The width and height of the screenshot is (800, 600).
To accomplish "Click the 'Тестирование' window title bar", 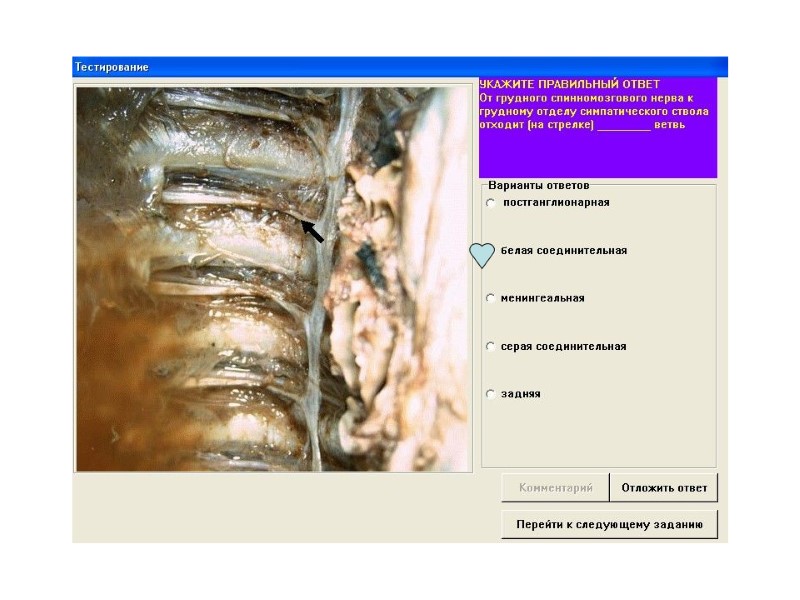I will pyautogui.click(x=400, y=67).
